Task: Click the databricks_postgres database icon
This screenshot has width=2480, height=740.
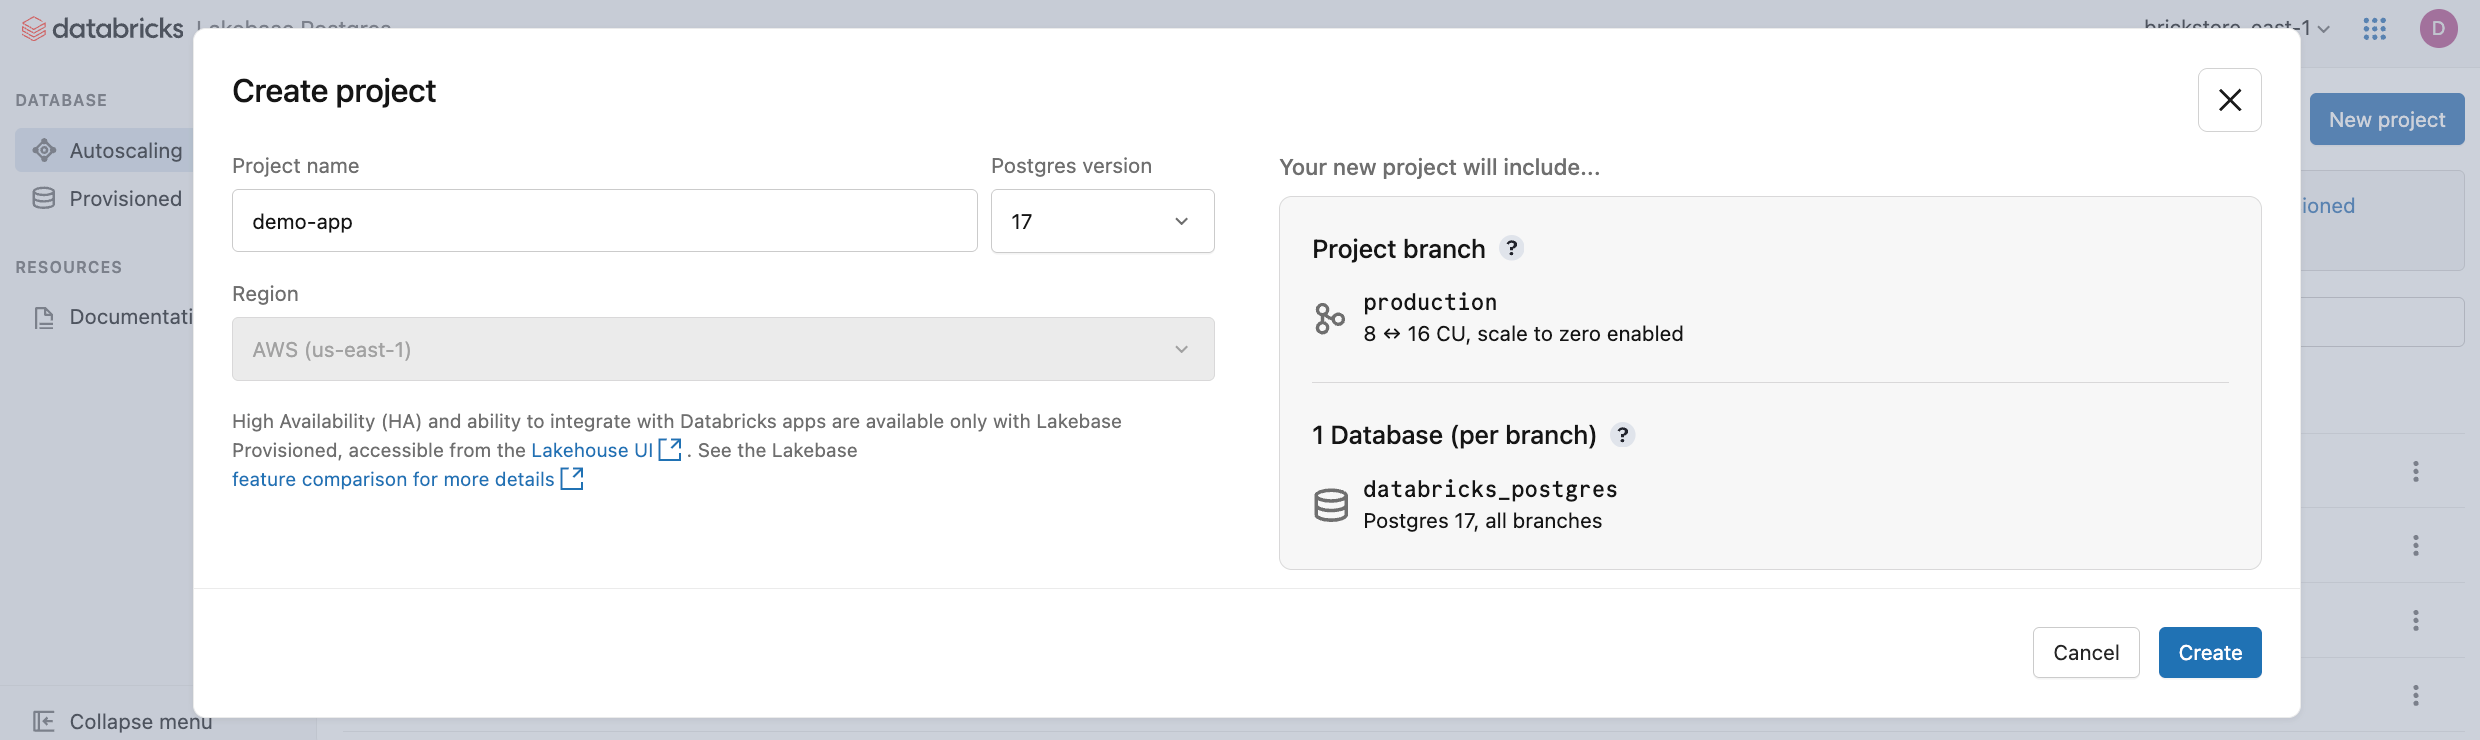Action: click(x=1331, y=505)
